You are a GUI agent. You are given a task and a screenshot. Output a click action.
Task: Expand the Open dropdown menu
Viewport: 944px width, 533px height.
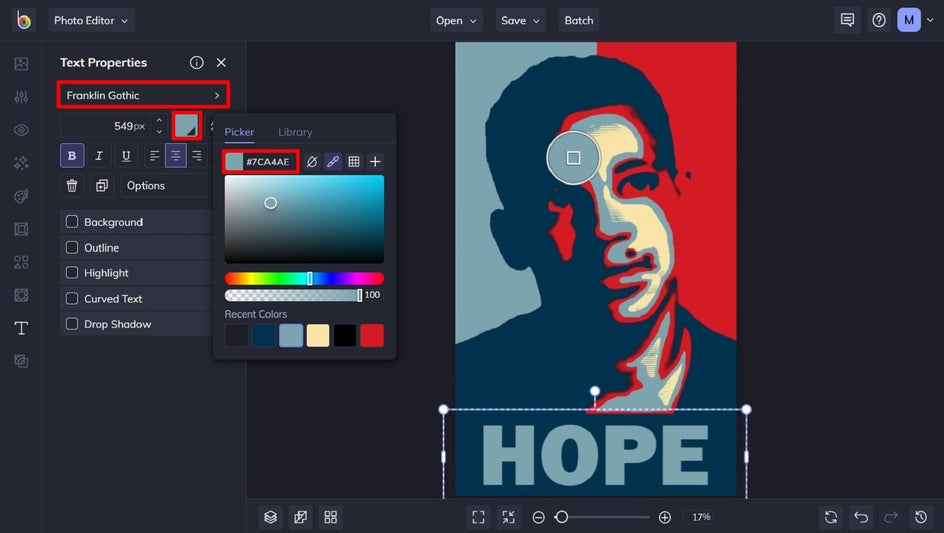456,20
